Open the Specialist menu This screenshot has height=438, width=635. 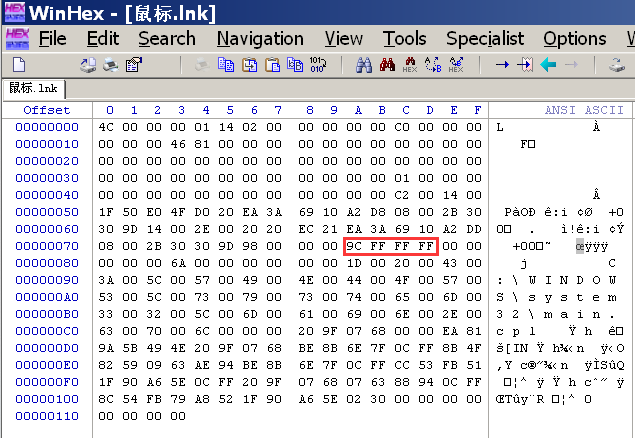click(485, 39)
